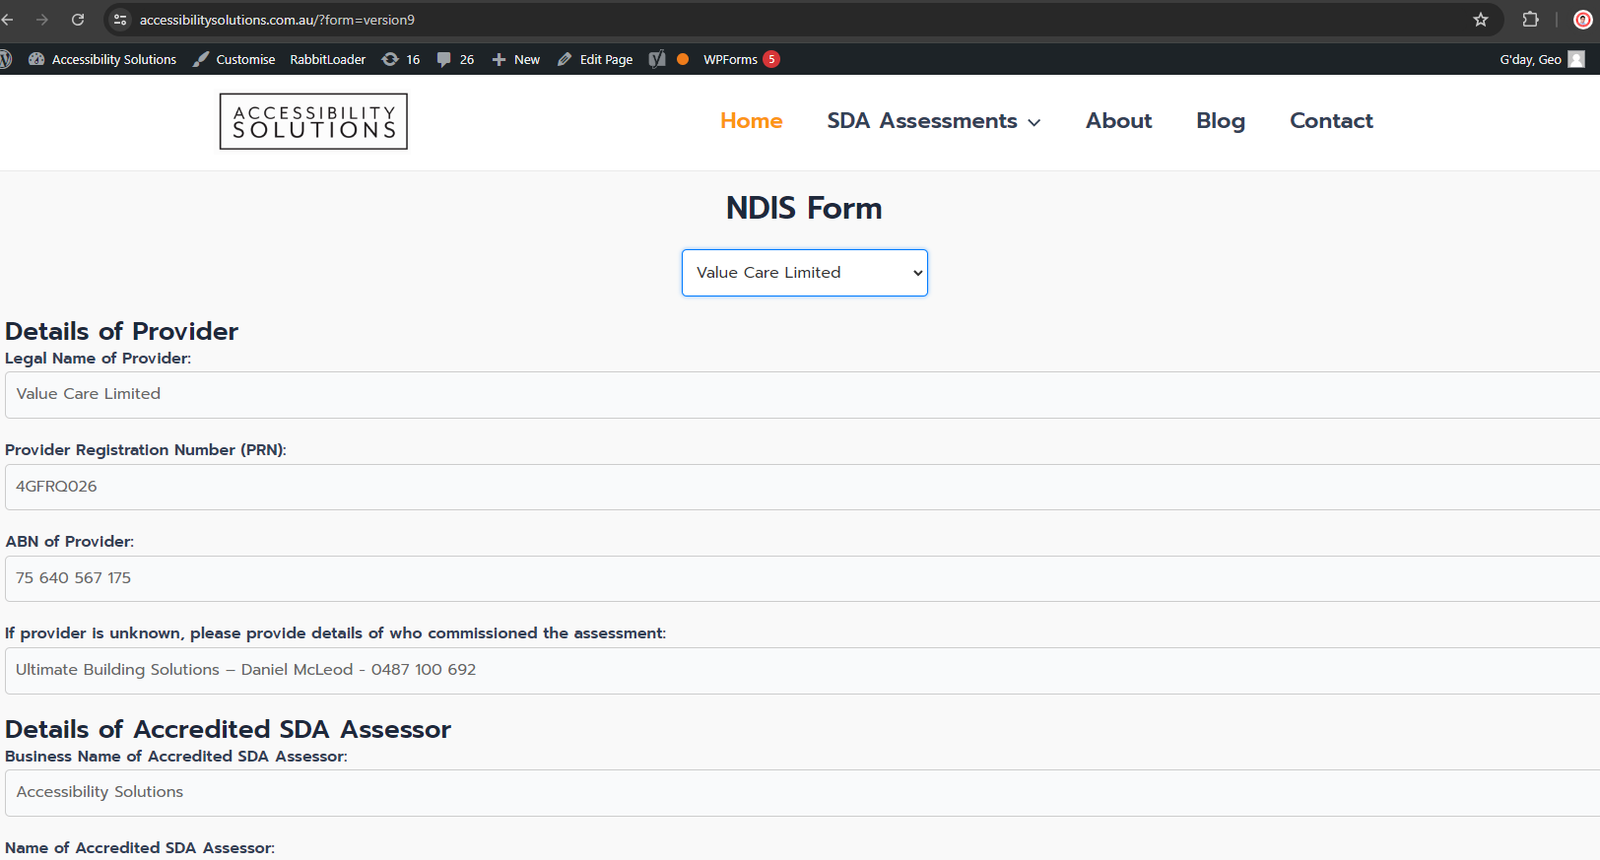Open the Value Care Limited provider dropdown
This screenshot has width=1600, height=860.
click(x=804, y=273)
